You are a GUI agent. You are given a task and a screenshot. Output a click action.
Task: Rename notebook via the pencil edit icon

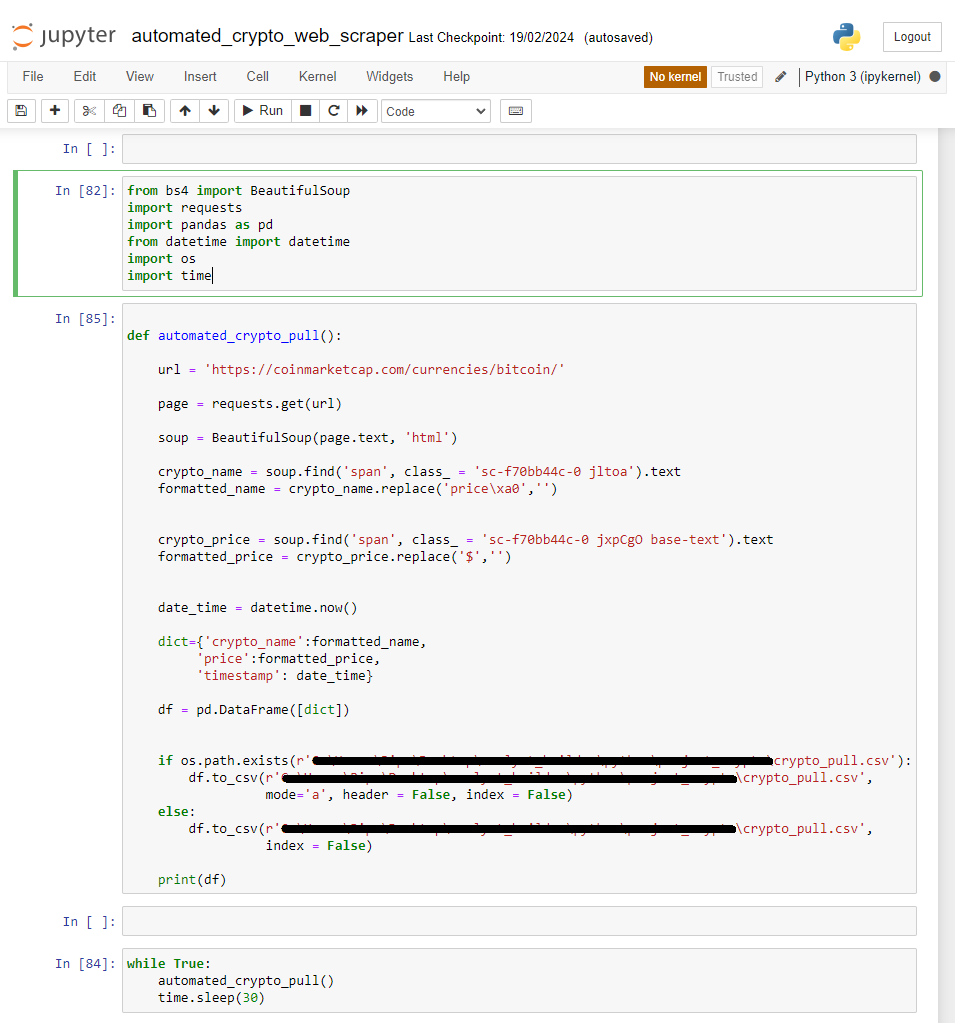779,76
